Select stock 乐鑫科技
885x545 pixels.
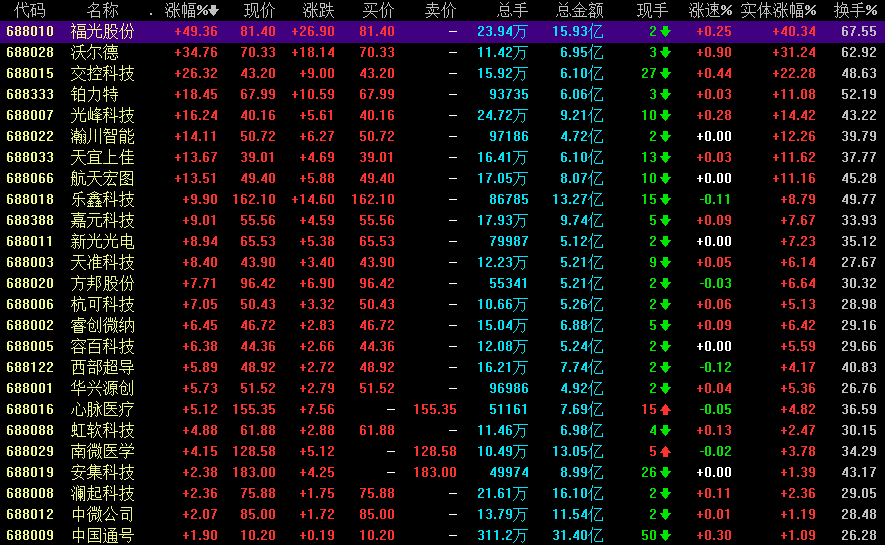point(103,199)
